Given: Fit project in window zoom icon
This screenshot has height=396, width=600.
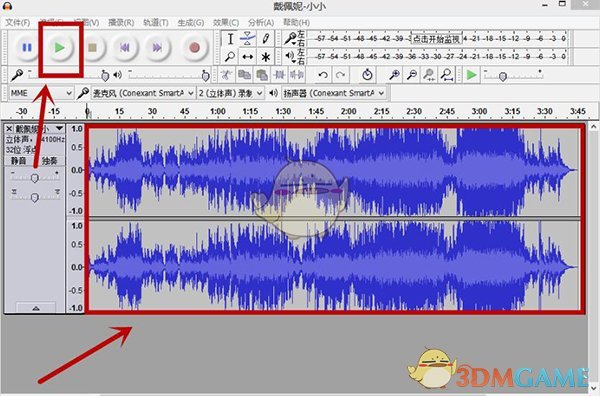Looking at the screenshot, I should (x=447, y=75).
